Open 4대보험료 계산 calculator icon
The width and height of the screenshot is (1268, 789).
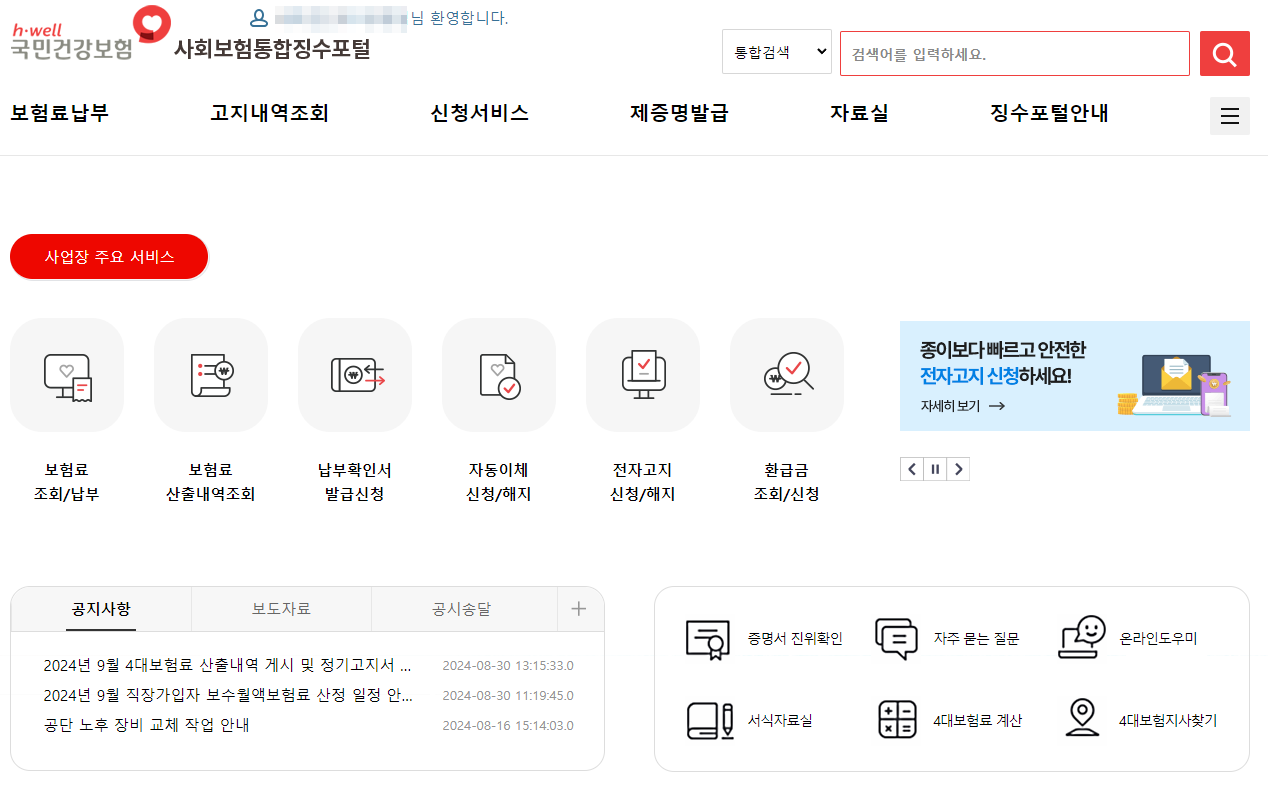tap(897, 720)
